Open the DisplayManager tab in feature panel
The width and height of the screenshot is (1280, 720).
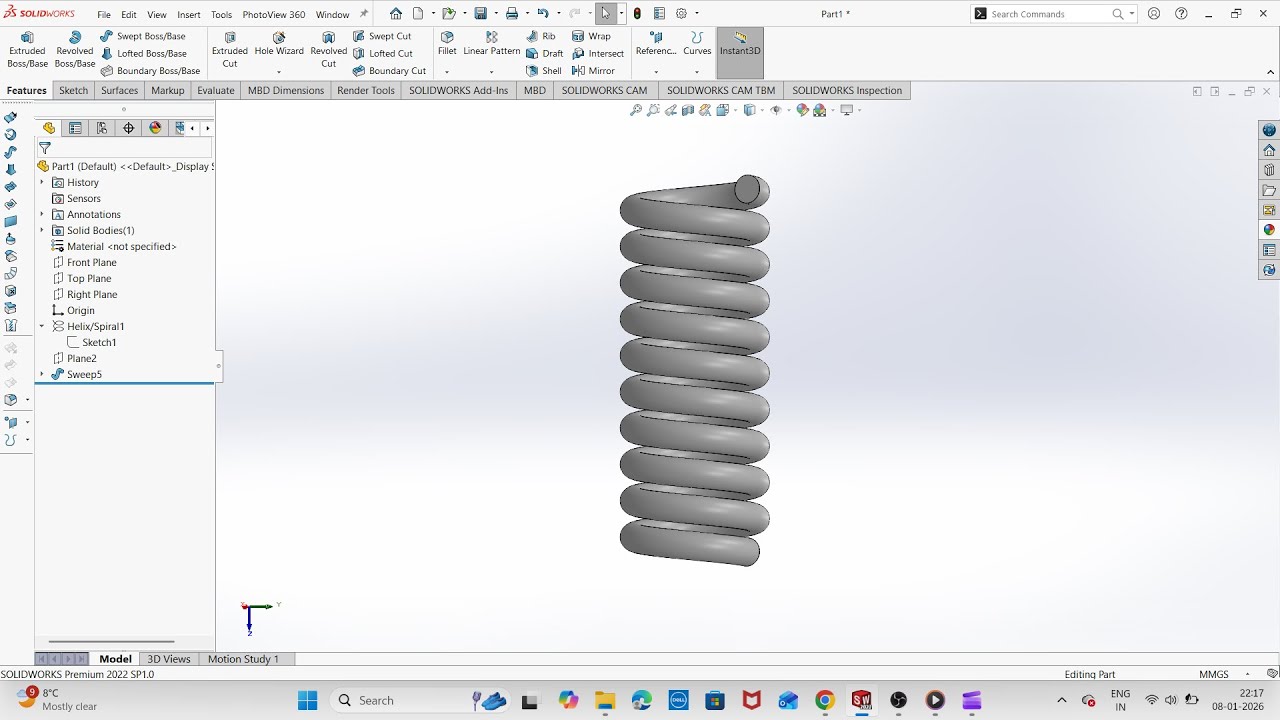[155, 128]
